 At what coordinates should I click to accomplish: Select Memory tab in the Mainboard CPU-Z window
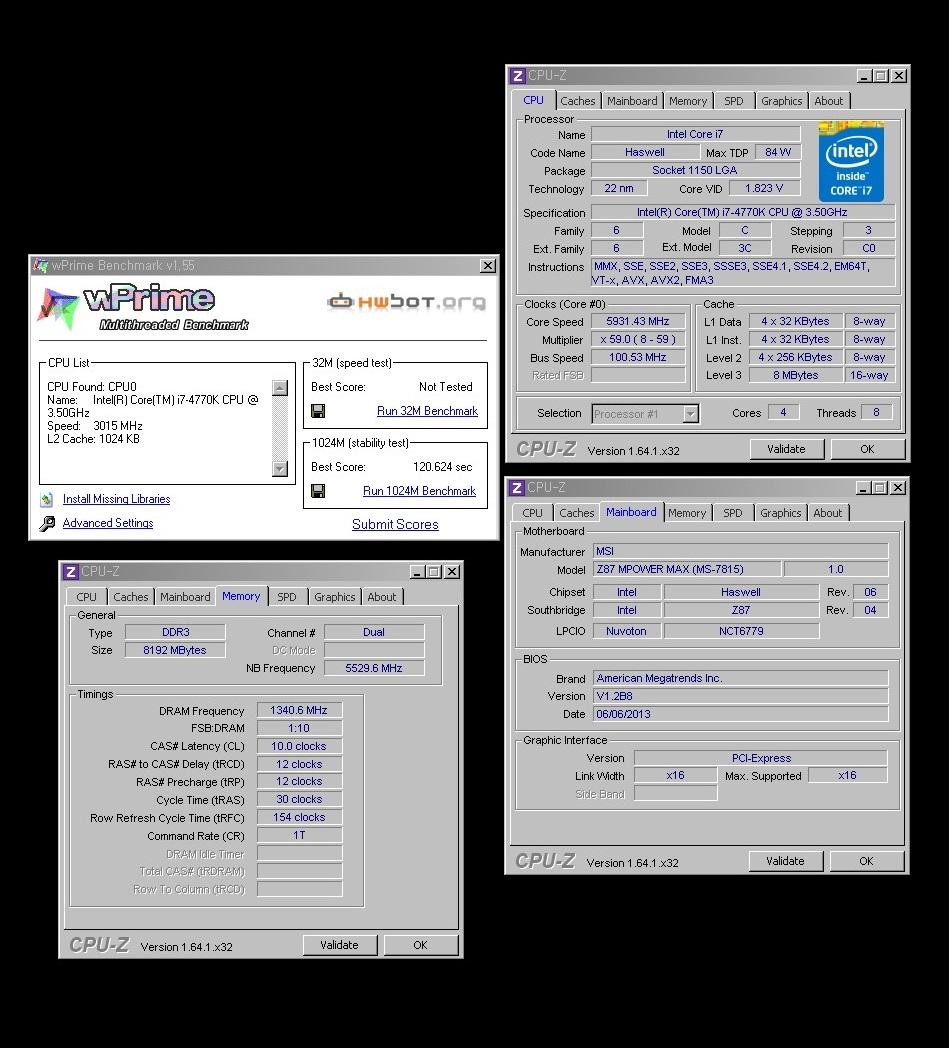[x=687, y=513]
